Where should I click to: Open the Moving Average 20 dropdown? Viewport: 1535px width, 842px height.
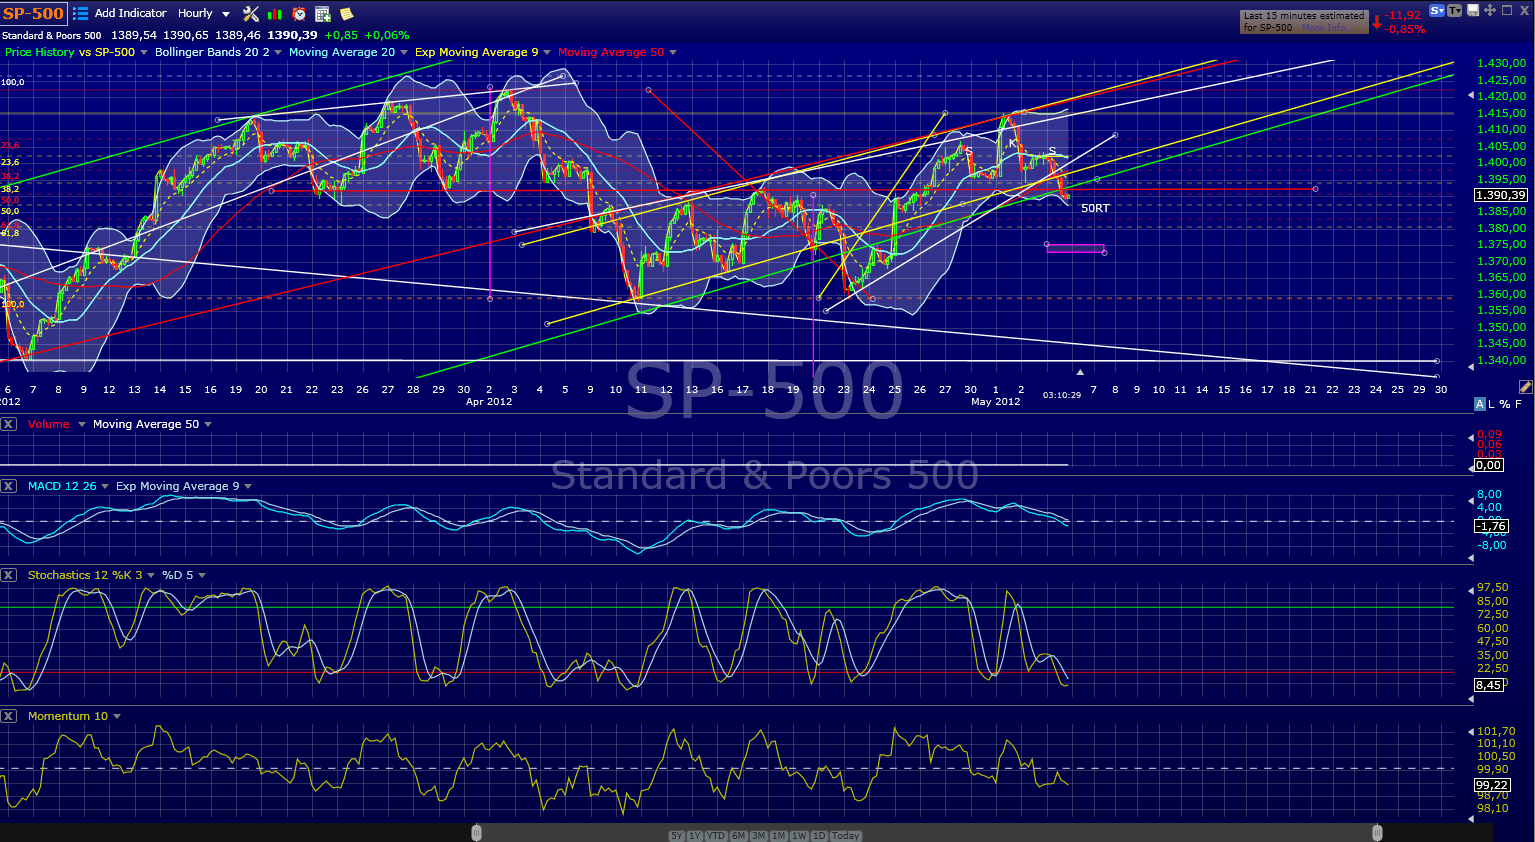coord(404,52)
